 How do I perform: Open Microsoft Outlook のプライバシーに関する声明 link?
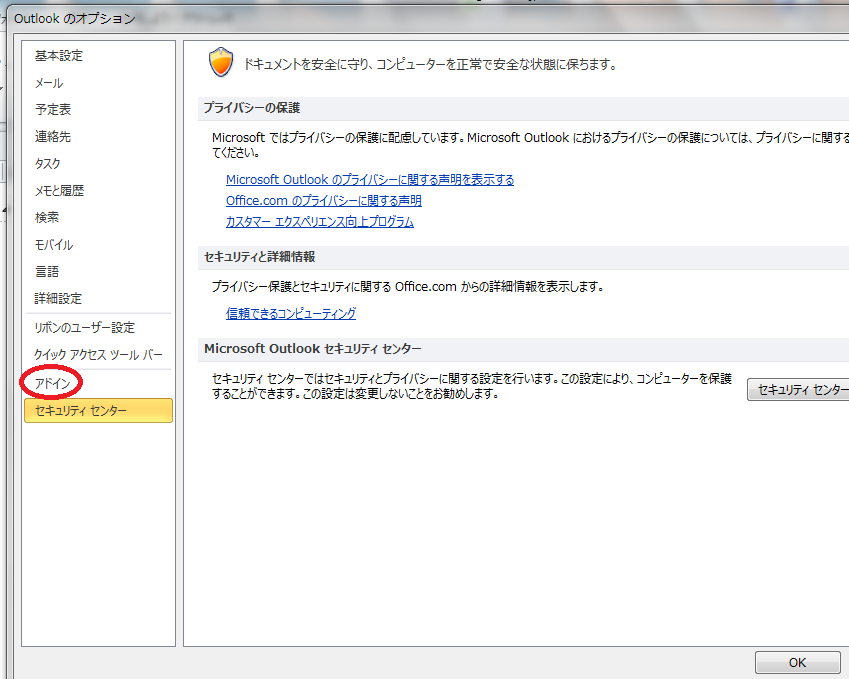pyautogui.click(x=370, y=179)
